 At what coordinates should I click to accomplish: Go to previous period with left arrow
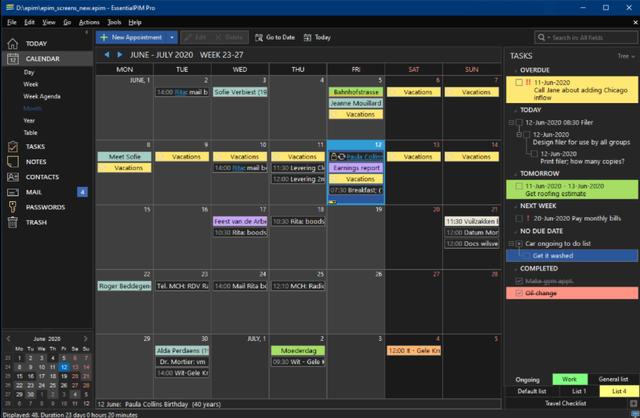[107, 54]
